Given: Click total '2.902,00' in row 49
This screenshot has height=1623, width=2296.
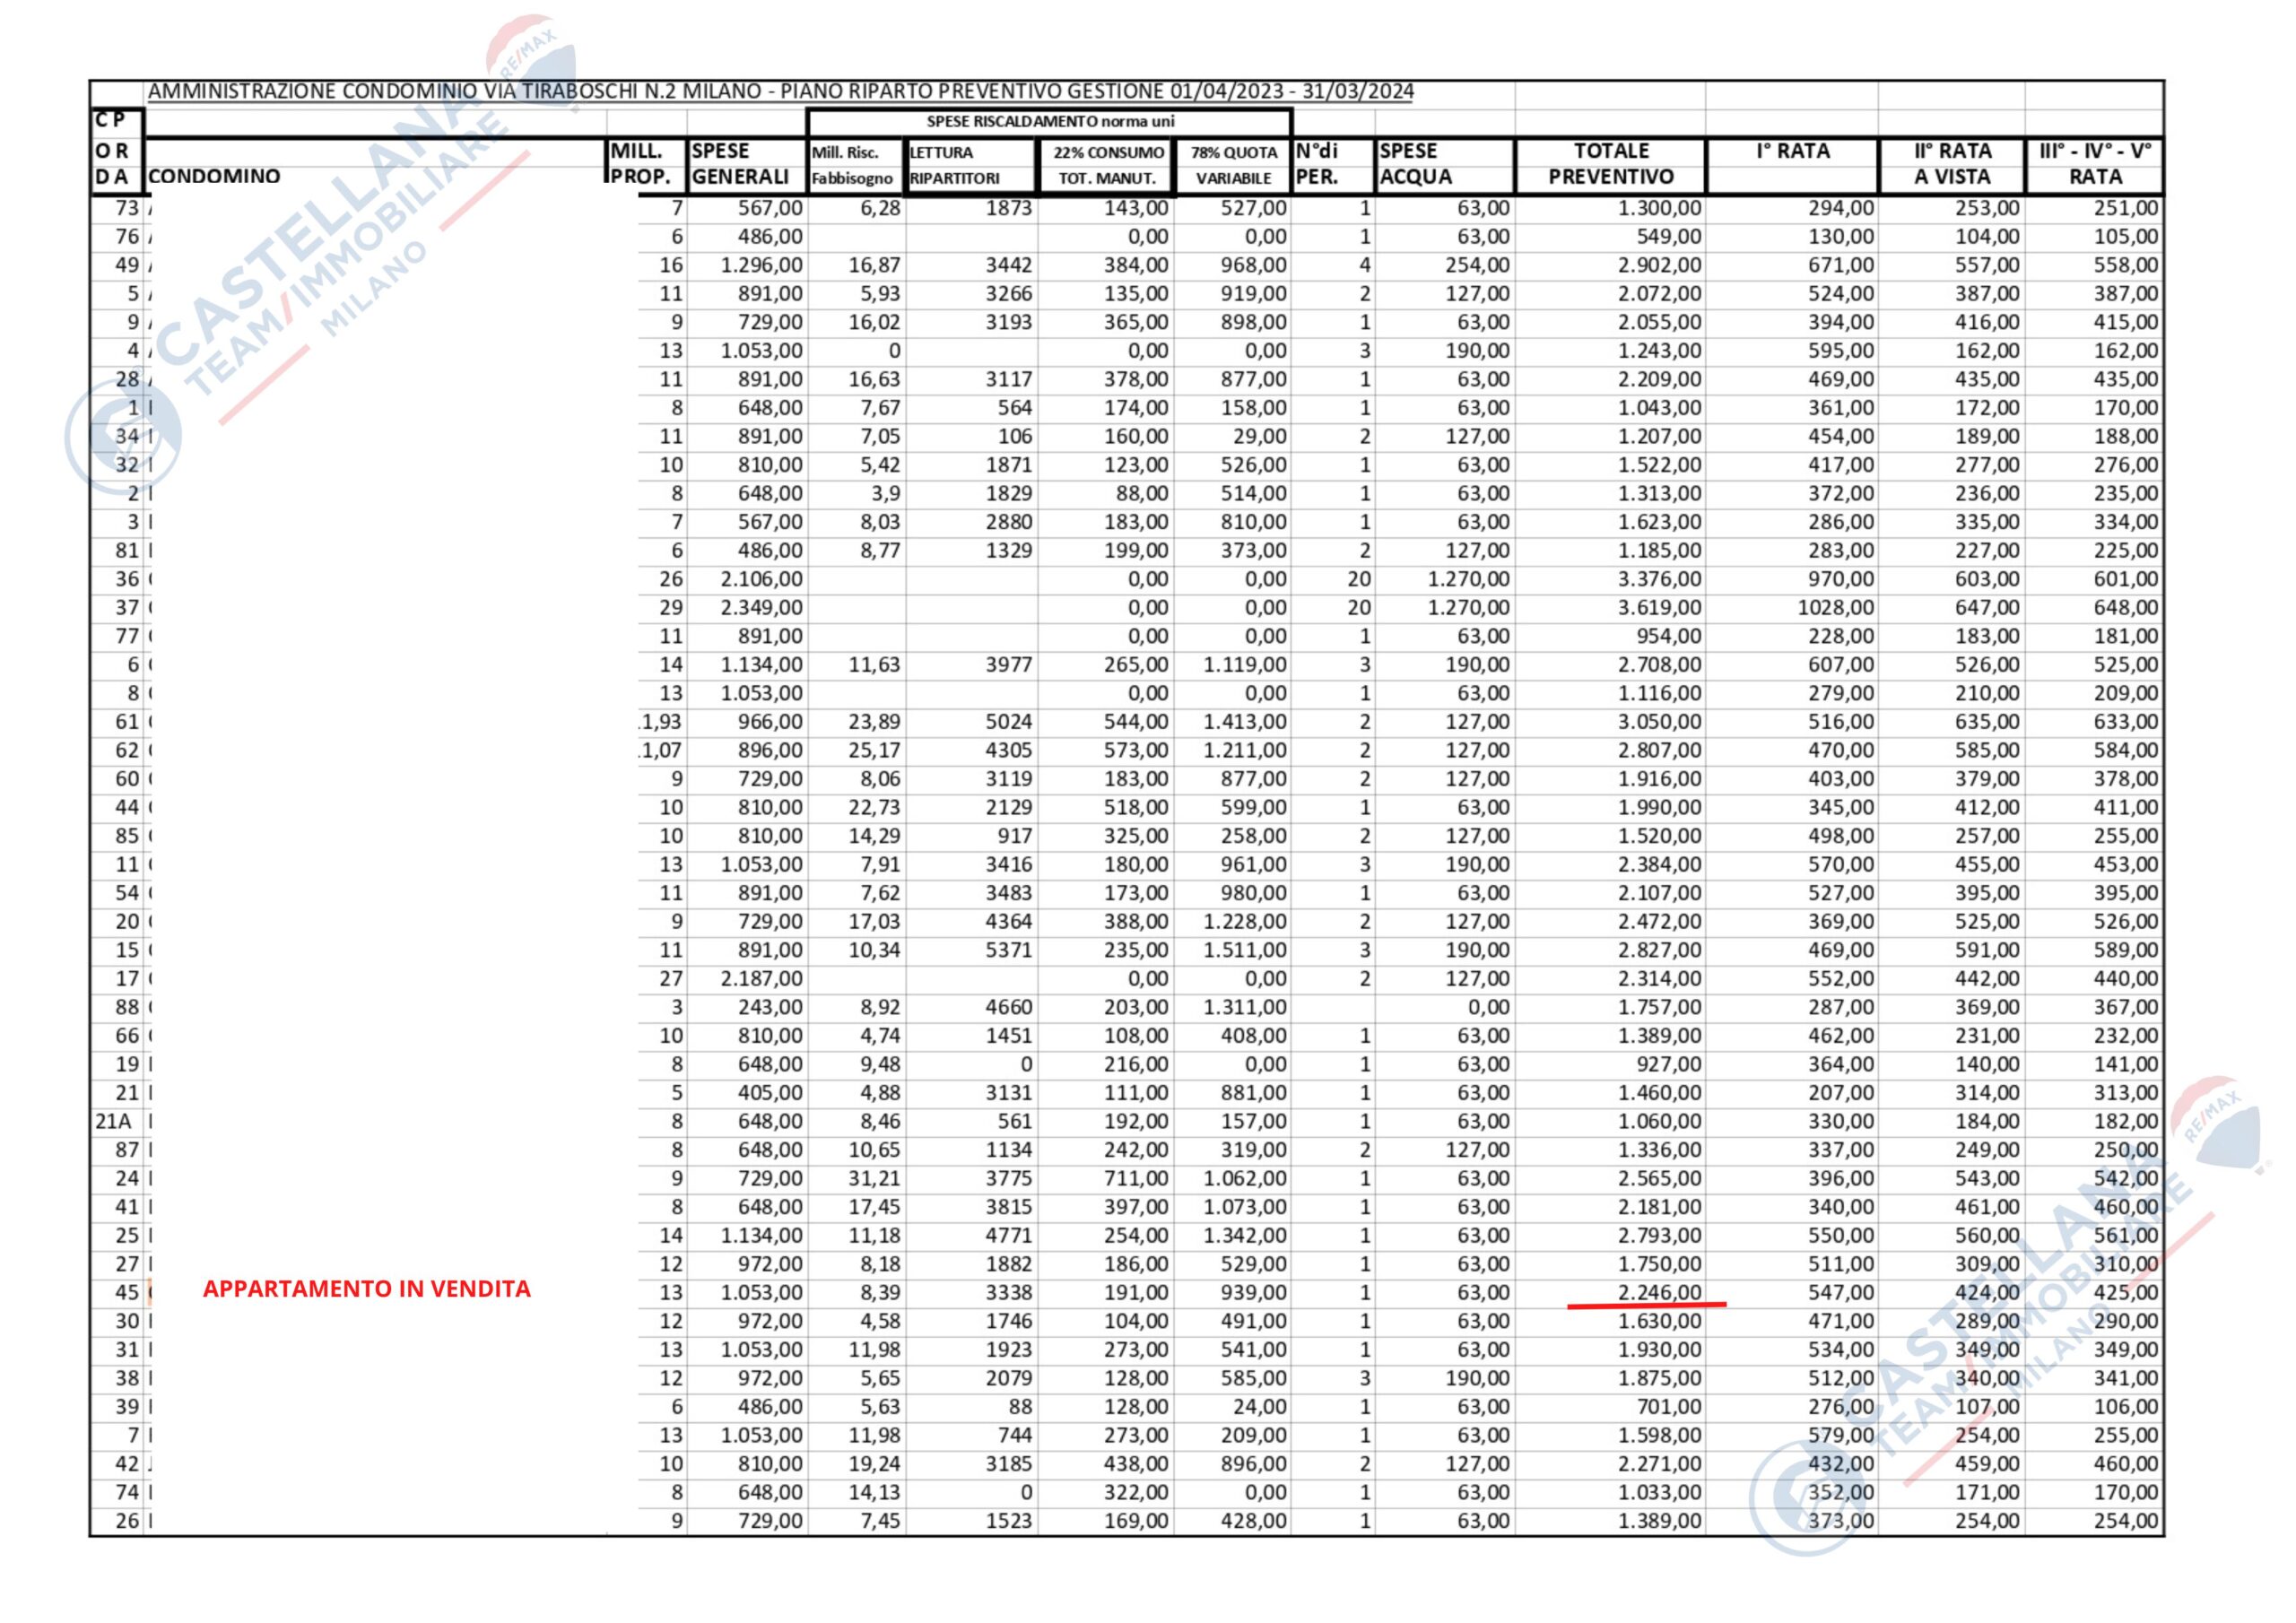Looking at the screenshot, I should pyautogui.click(x=1659, y=265).
